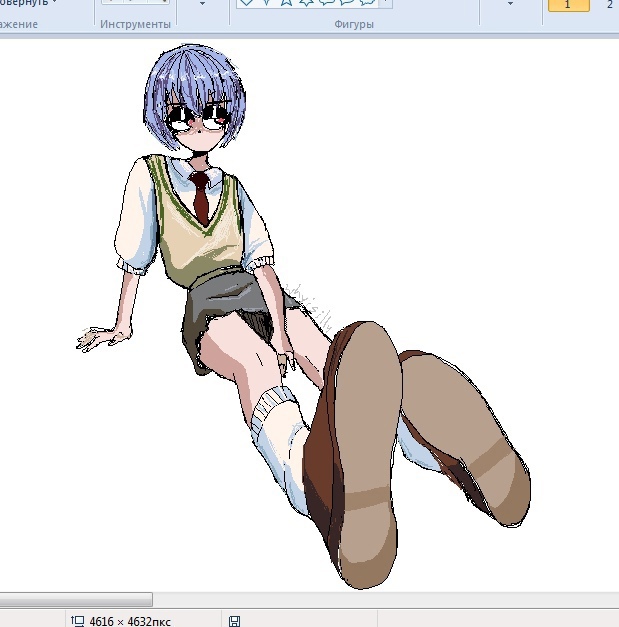This screenshot has width=619, height=627.
Task: Open the line thickness dropdown before Color 1
Action: coord(510,4)
